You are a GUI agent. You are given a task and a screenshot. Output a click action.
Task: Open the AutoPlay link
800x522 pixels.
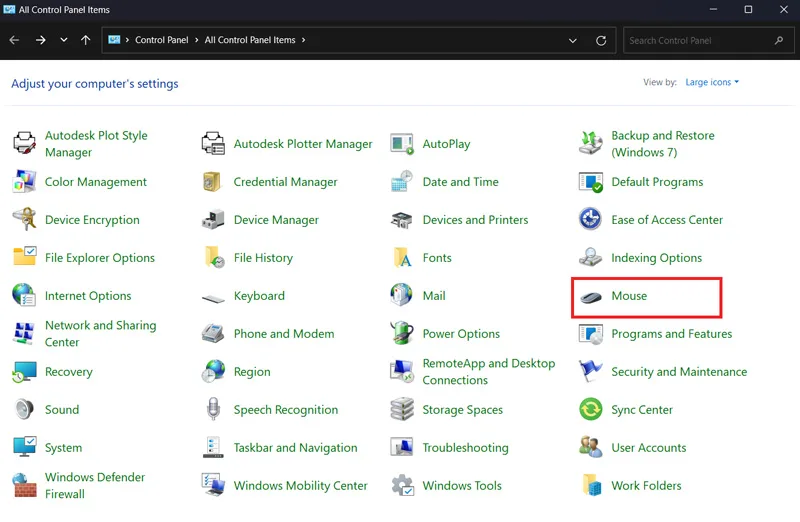pyautogui.click(x=446, y=144)
